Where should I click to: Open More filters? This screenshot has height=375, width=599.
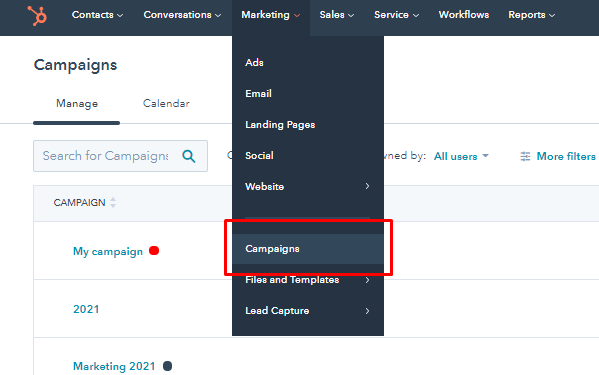(x=557, y=156)
